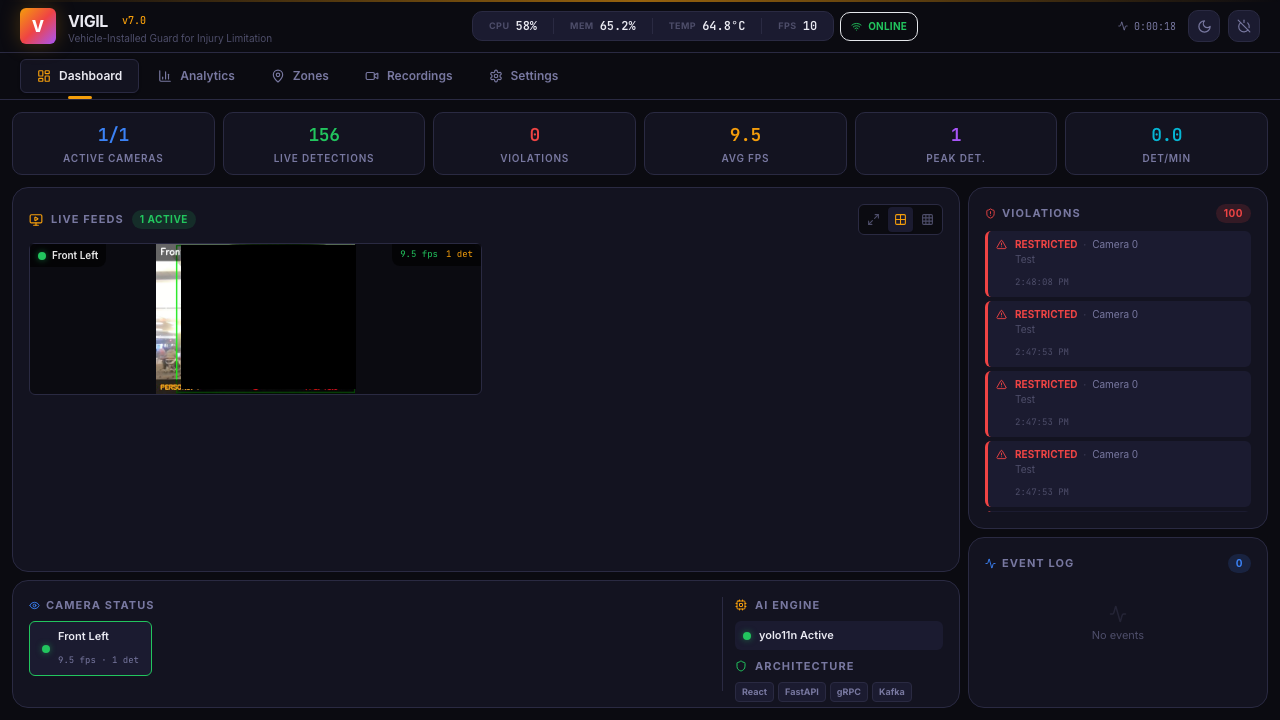
Task: Click the VIGIL logo icon
Action: tap(38, 26)
